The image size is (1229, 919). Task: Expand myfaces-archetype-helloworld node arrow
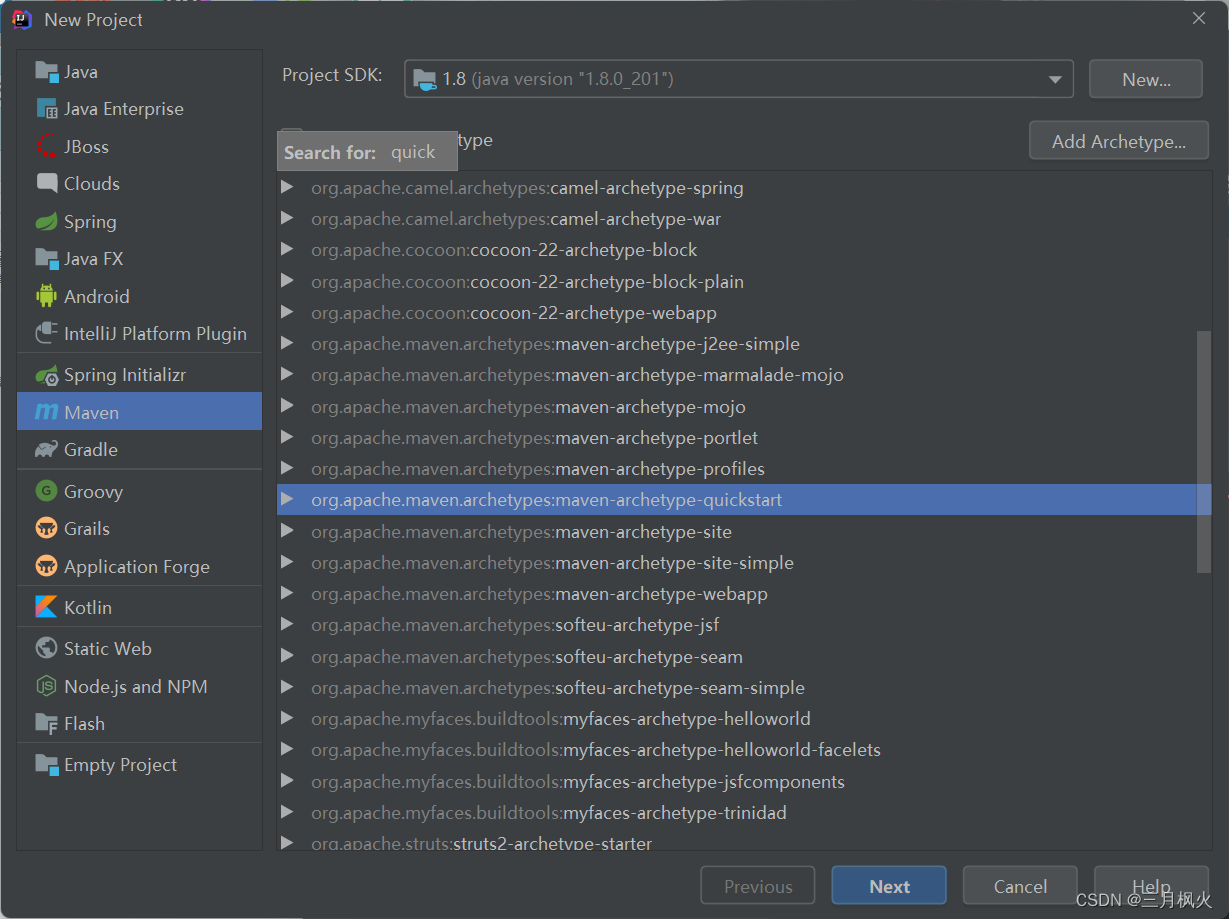tap(288, 718)
